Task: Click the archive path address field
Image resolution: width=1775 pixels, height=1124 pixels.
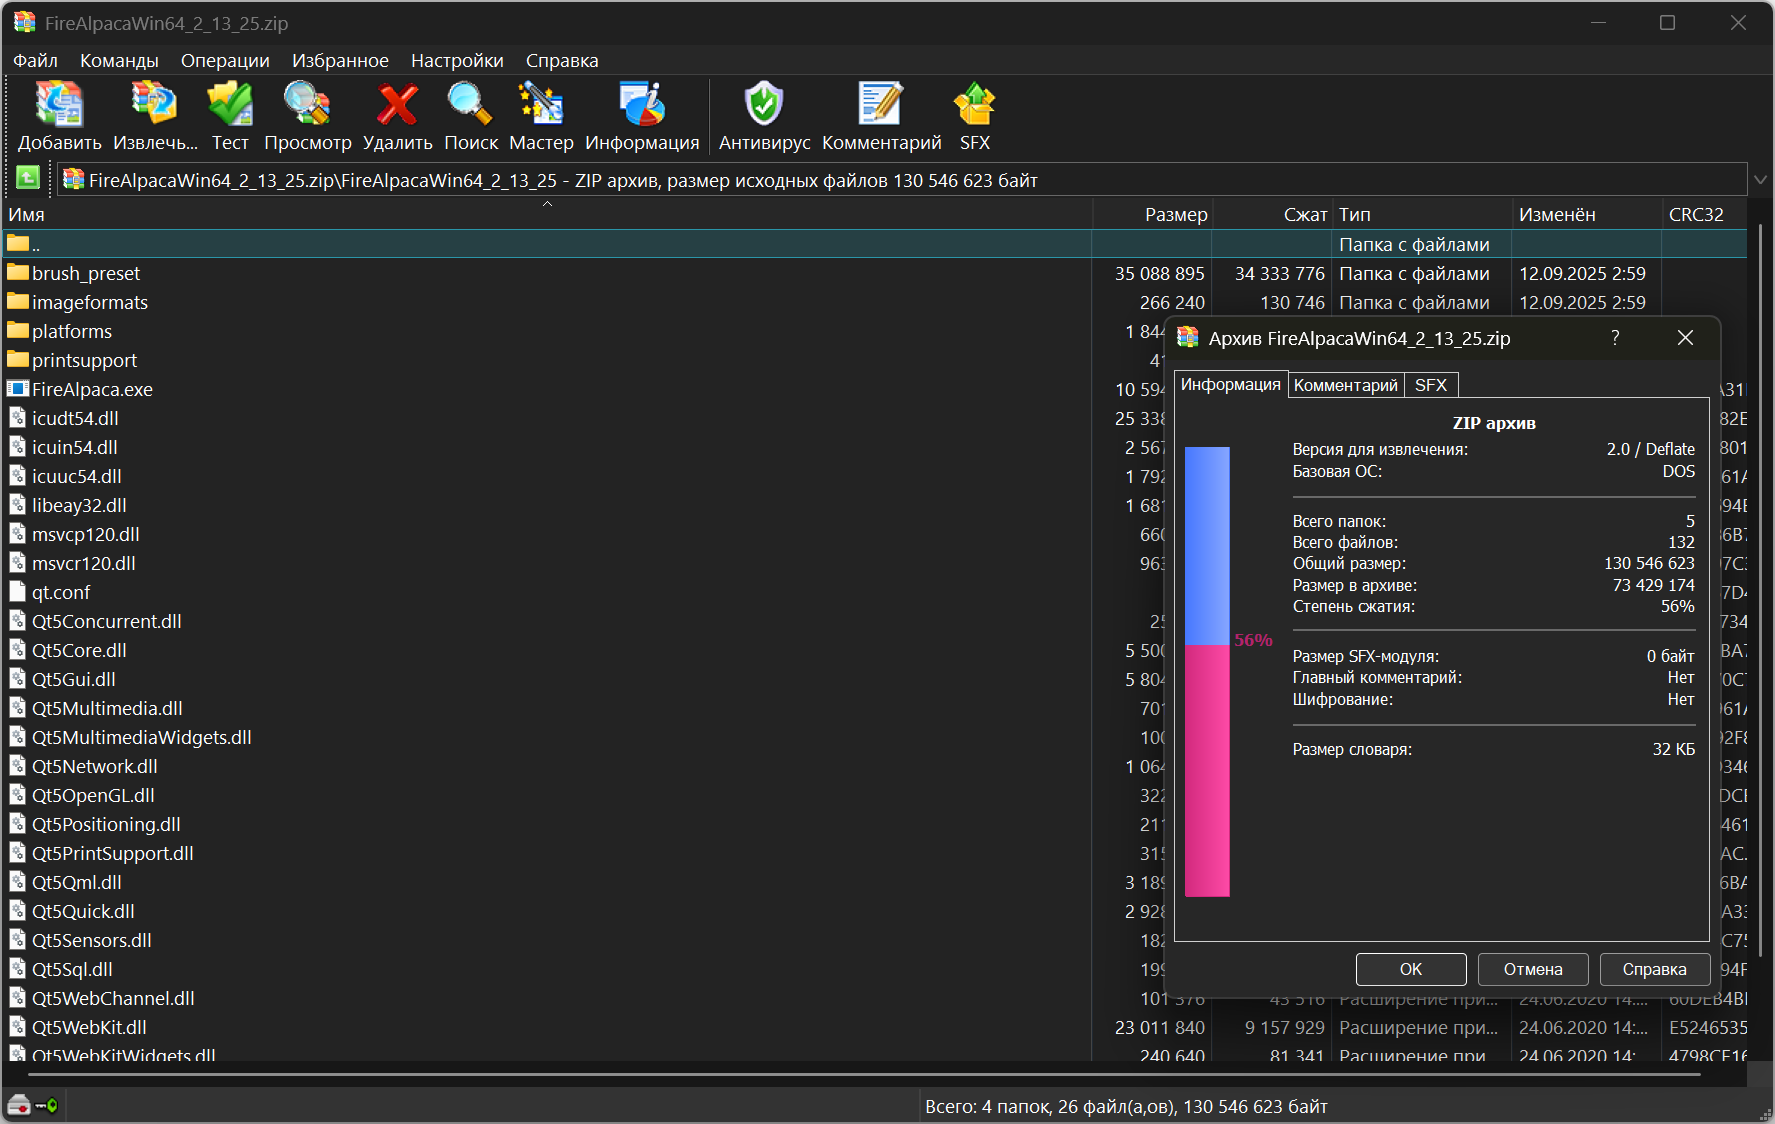Action: 902,180
